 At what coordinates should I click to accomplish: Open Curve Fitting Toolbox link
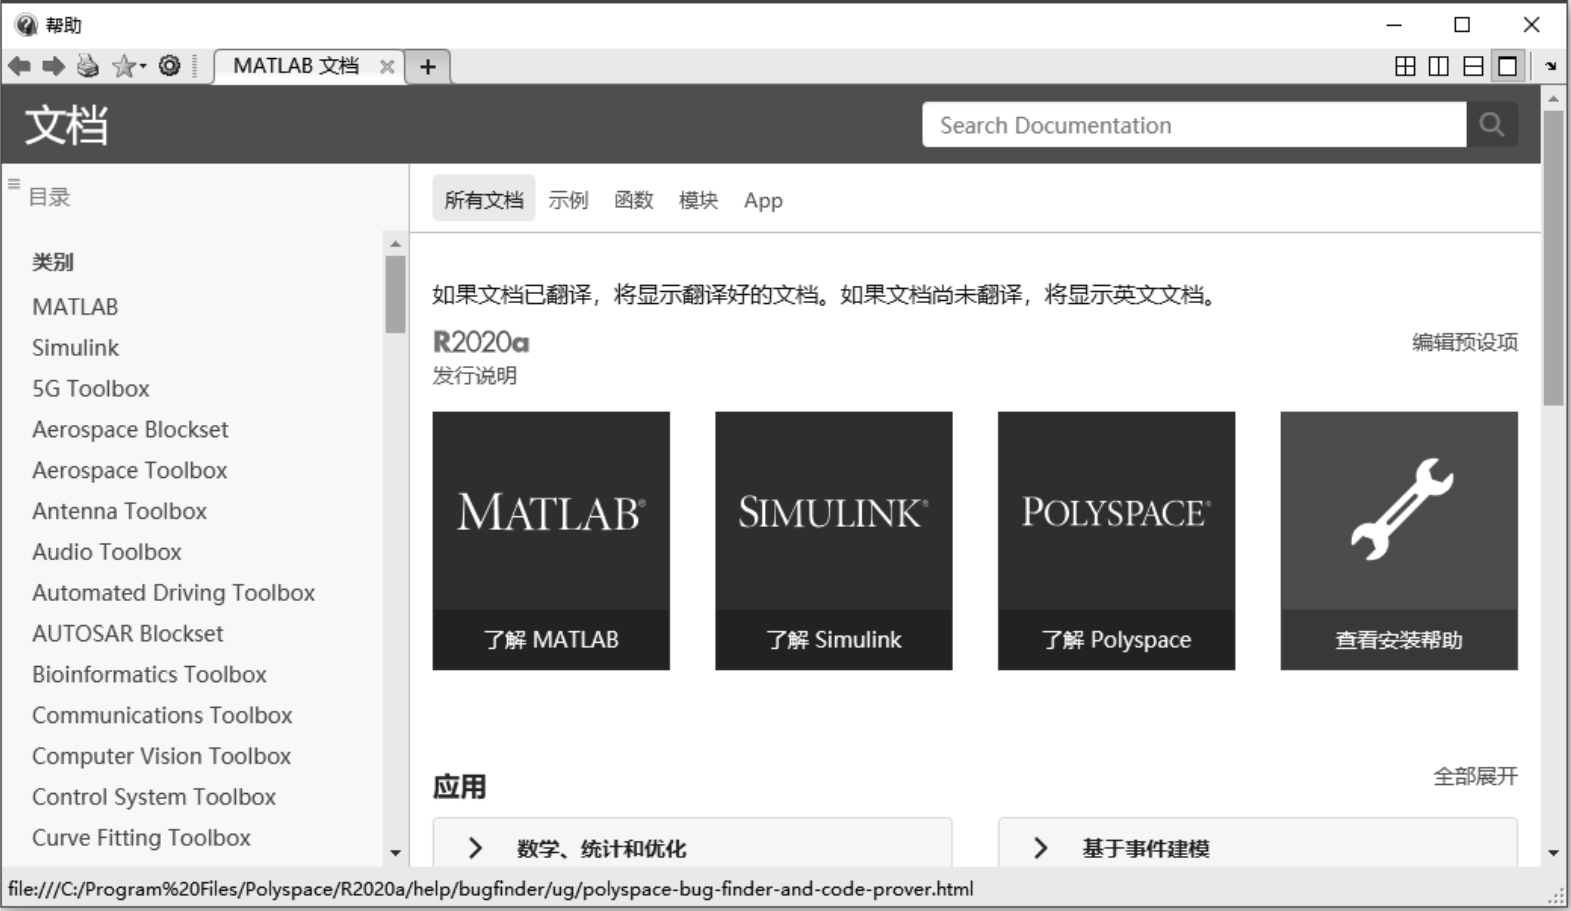click(x=141, y=838)
